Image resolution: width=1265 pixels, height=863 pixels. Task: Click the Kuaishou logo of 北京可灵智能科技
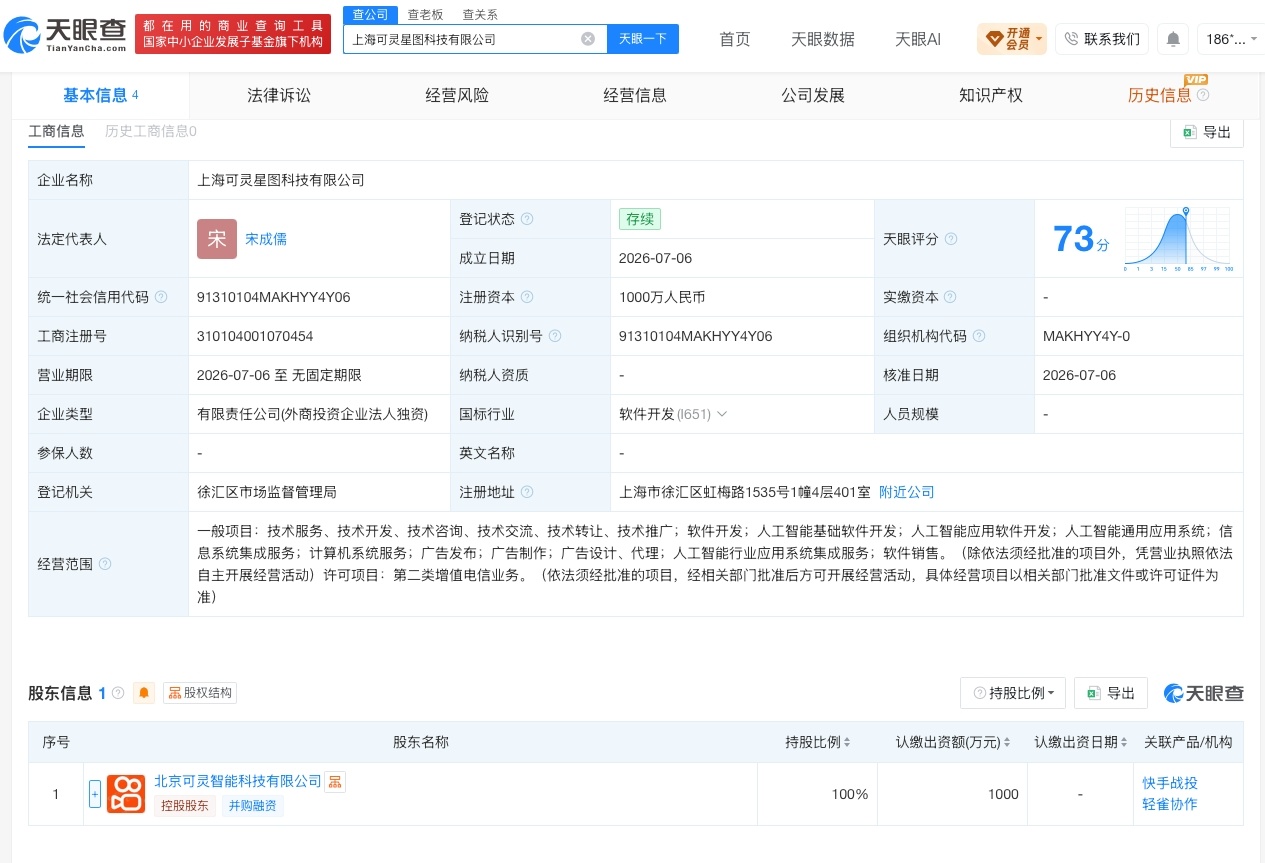[x=126, y=794]
